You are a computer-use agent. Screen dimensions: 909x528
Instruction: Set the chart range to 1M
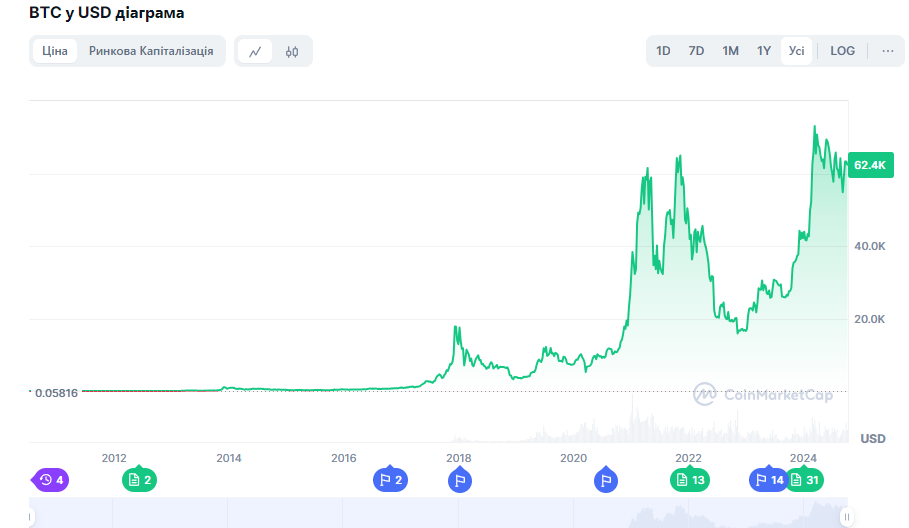click(x=730, y=51)
